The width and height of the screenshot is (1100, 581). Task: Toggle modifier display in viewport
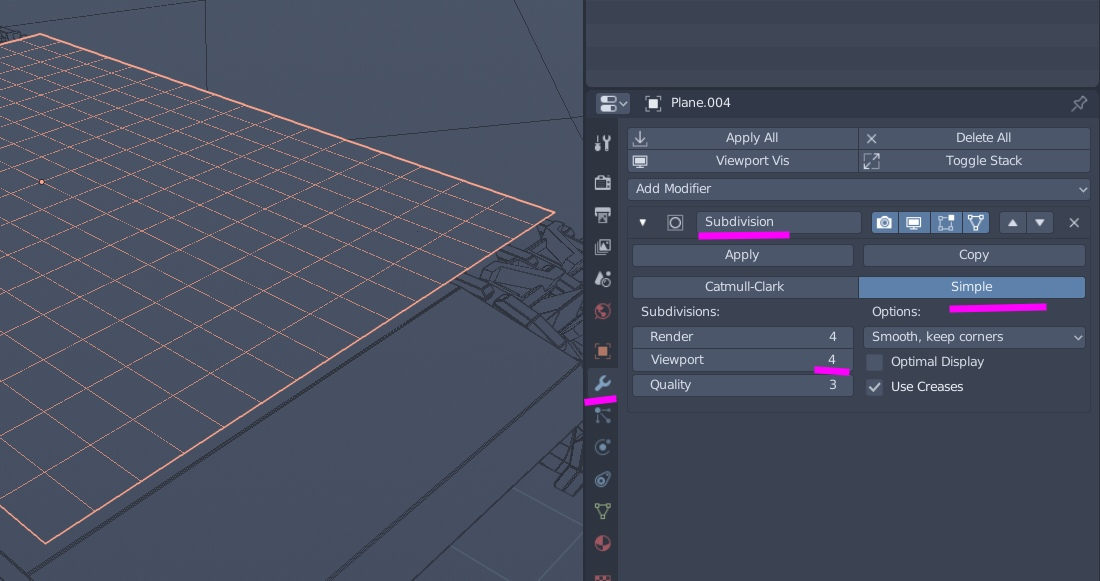913,222
